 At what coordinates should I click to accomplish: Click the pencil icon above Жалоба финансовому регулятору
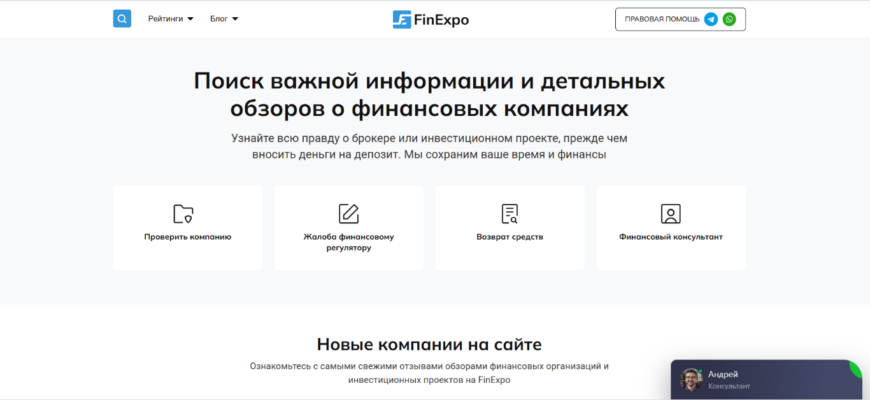(x=348, y=214)
